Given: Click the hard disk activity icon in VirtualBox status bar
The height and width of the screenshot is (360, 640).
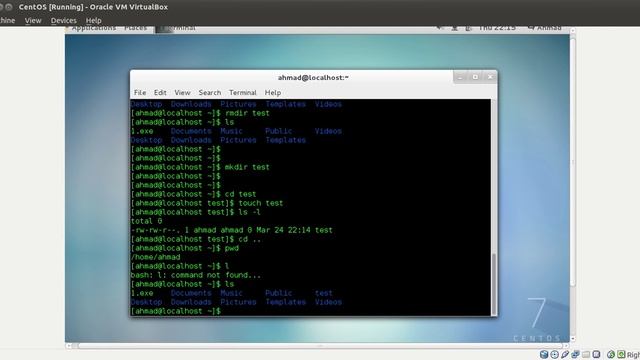Looking at the screenshot, I should click(x=544, y=354).
